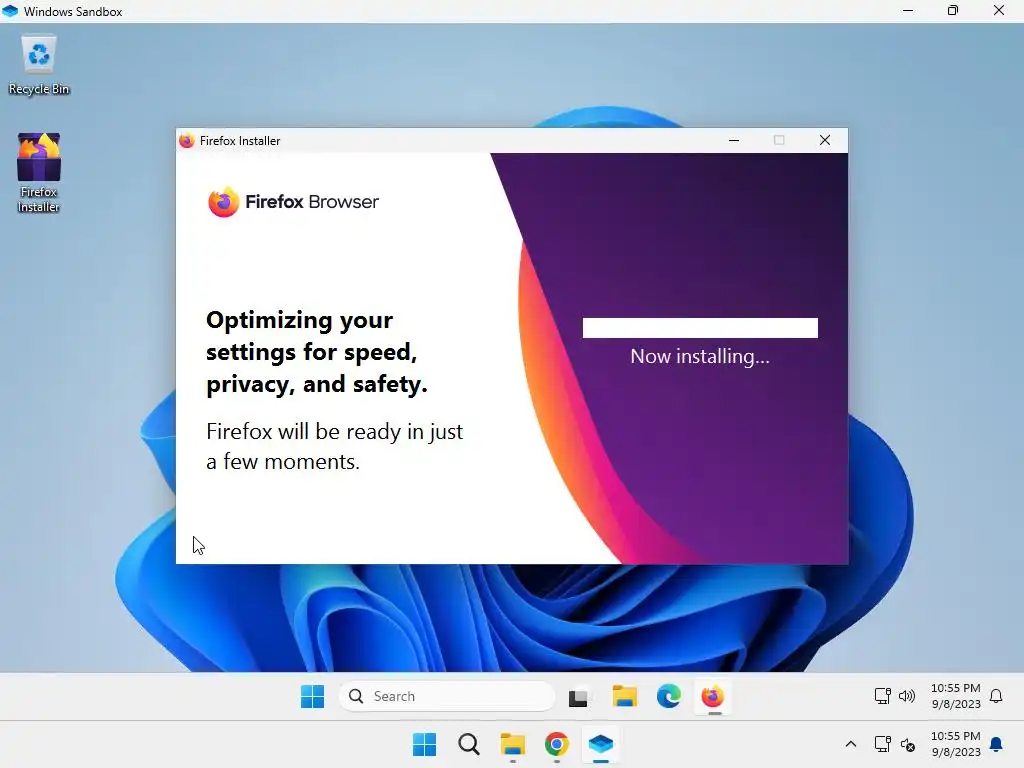Screen dimensions: 1024x768
Task: Switch to Google Chrome on the host taskbar
Action: click(557, 744)
